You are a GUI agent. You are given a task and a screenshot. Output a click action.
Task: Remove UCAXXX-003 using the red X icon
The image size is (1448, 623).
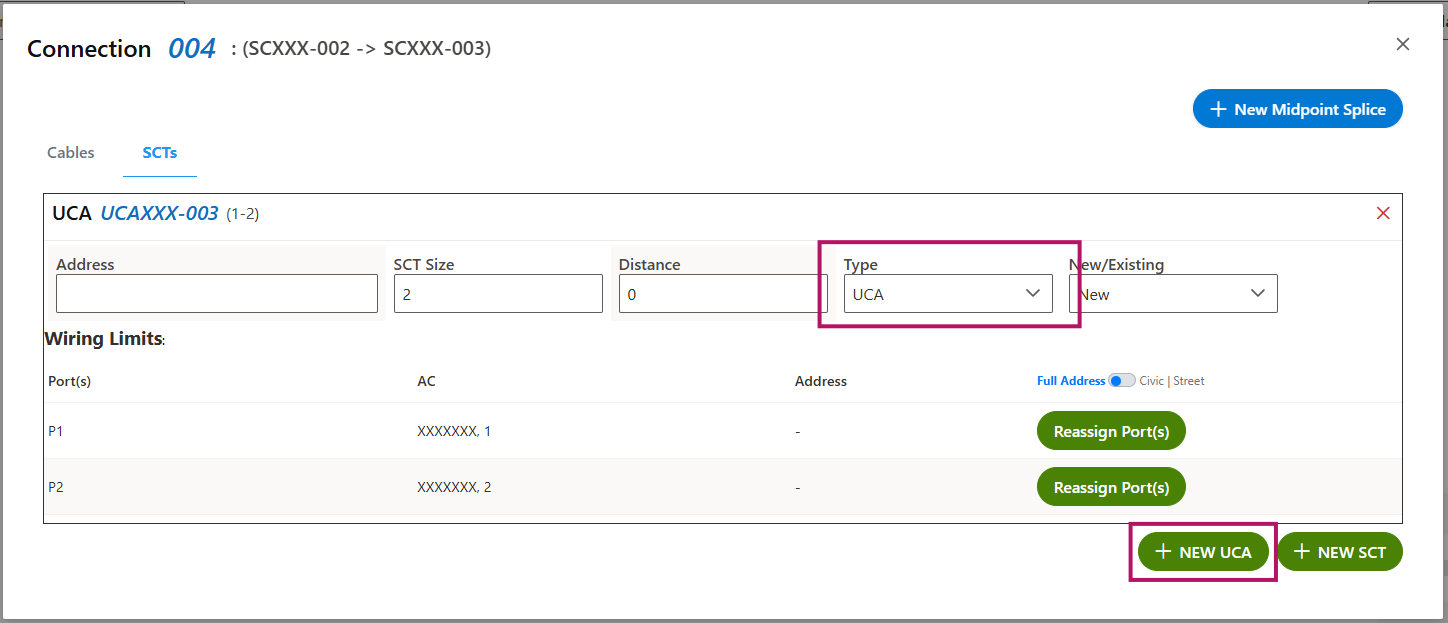coord(1383,213)
